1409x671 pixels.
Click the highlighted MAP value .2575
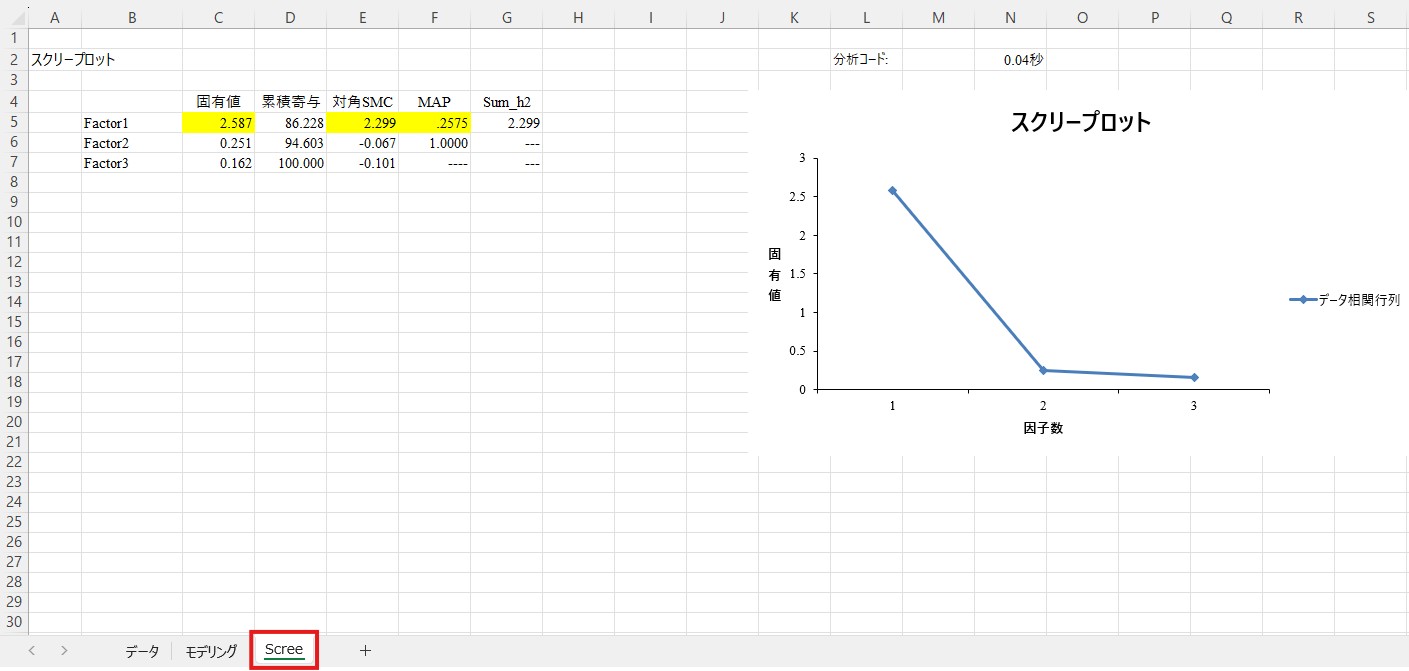tap(434, 123)
